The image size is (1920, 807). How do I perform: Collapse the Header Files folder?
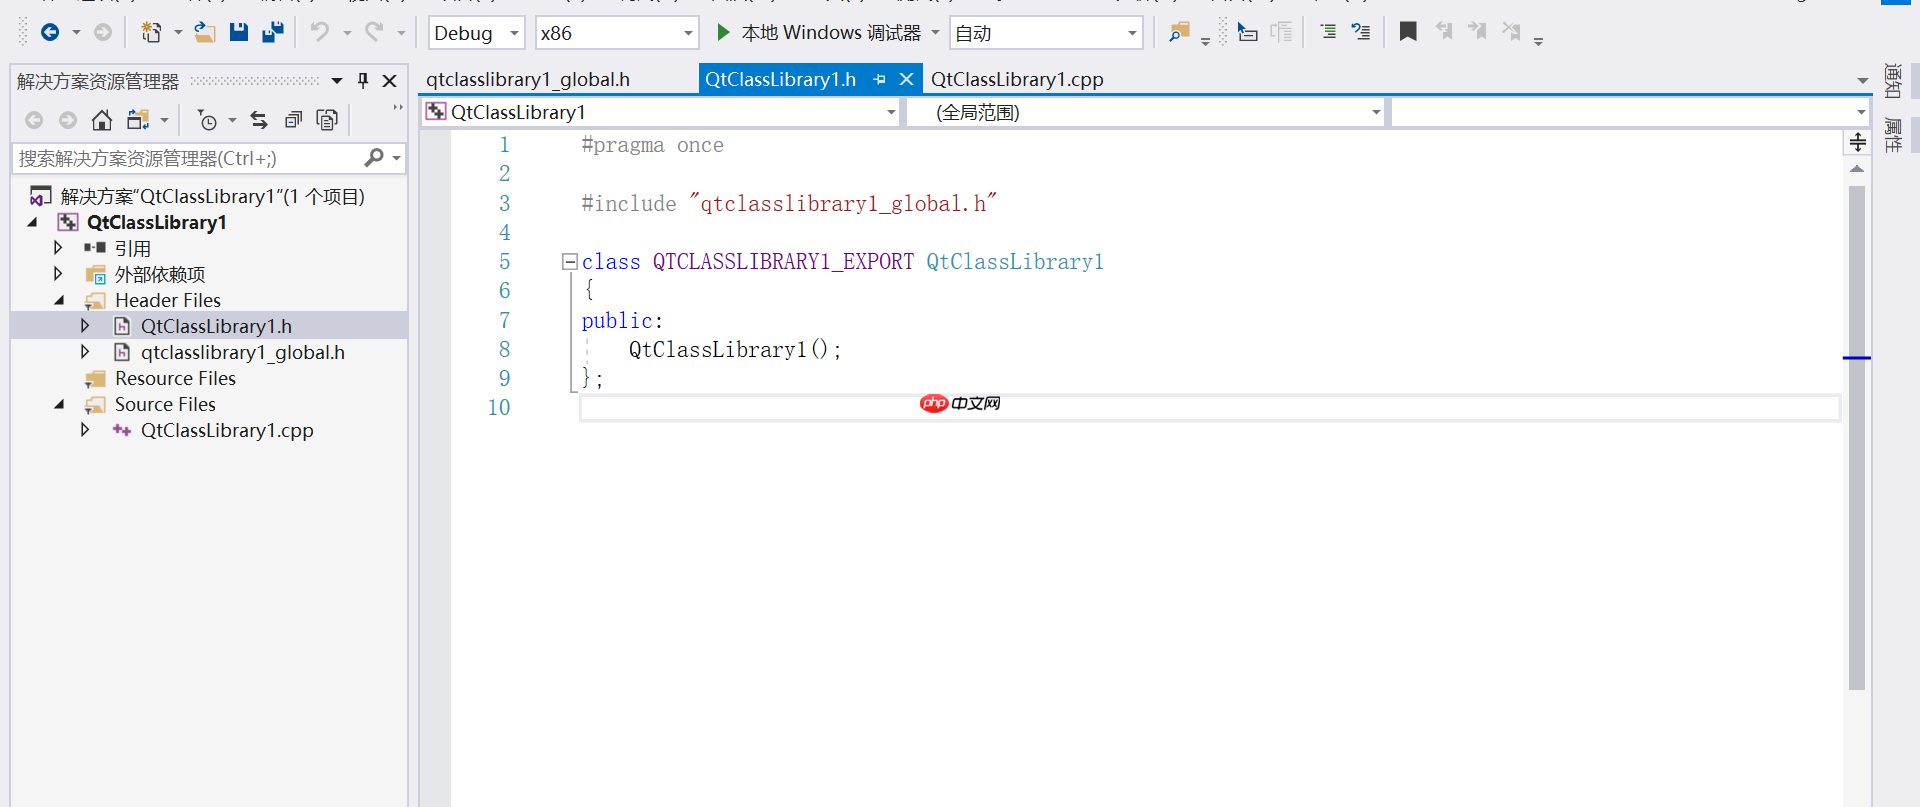point(59,300)
